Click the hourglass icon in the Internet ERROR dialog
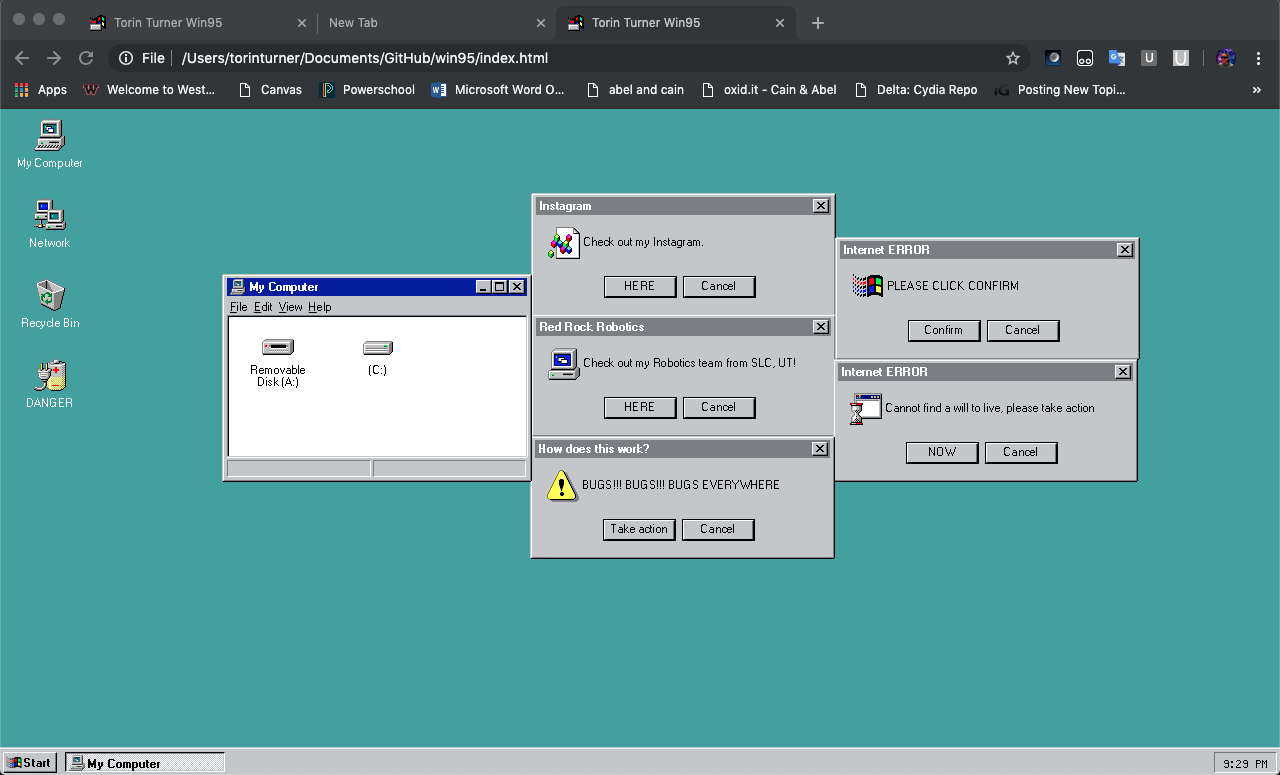Screen dimensions: 1280x775 coord(864,407)
